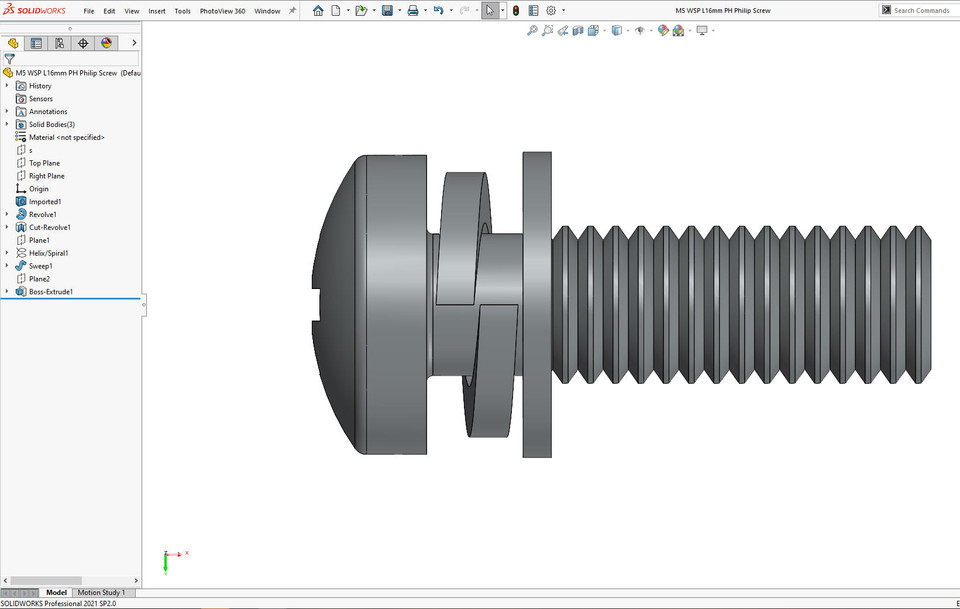Expand the Solid Bodies(3) folder

pyautogui.click(x=6, y=124)
